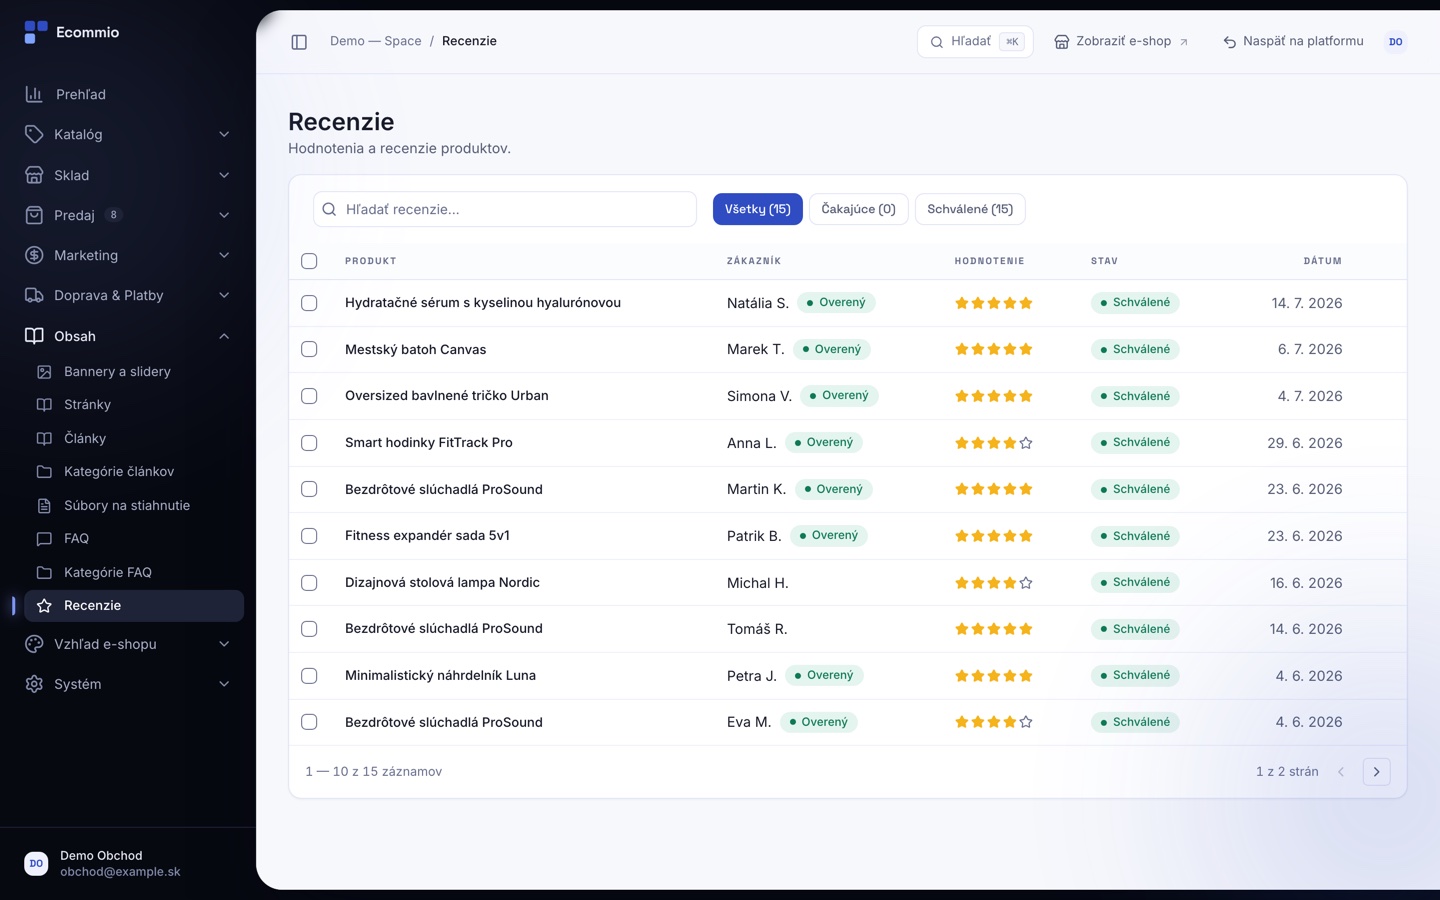Click Naspäť na platformu link
Viewport: 1440px width, 900px height.
1293,42
